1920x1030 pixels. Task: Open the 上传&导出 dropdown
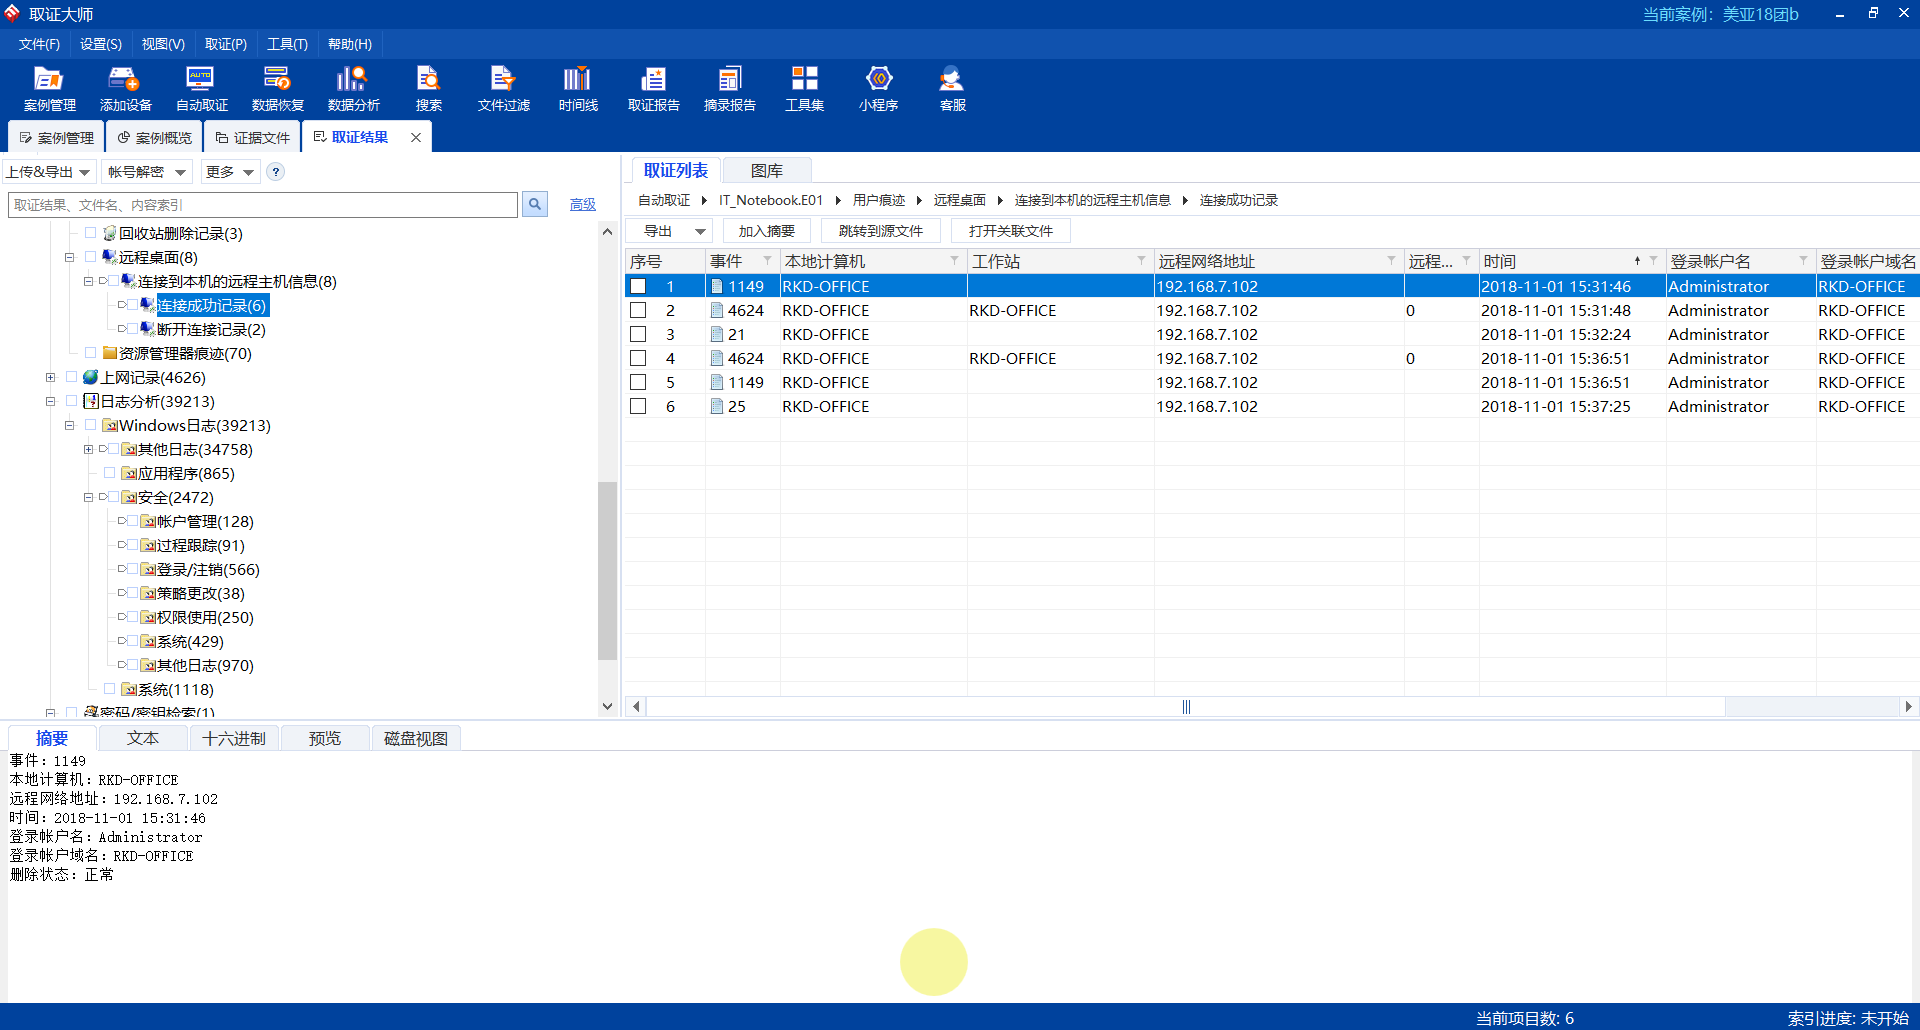click(48, 172)
